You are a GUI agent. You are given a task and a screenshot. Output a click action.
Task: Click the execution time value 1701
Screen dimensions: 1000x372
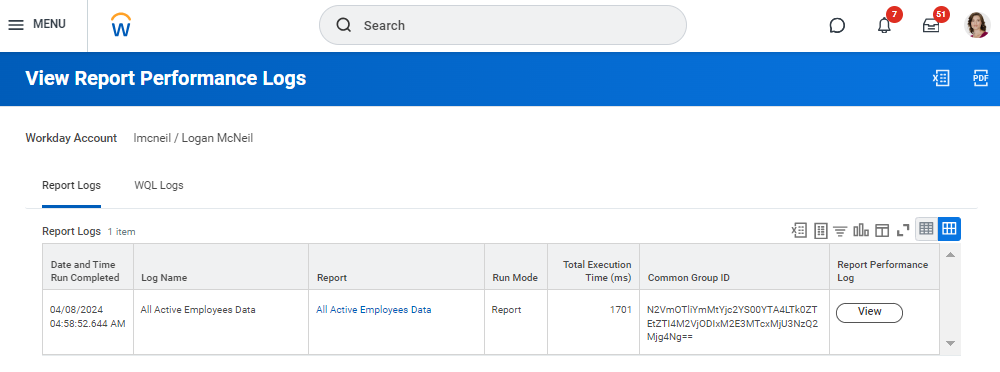point(621,310)
